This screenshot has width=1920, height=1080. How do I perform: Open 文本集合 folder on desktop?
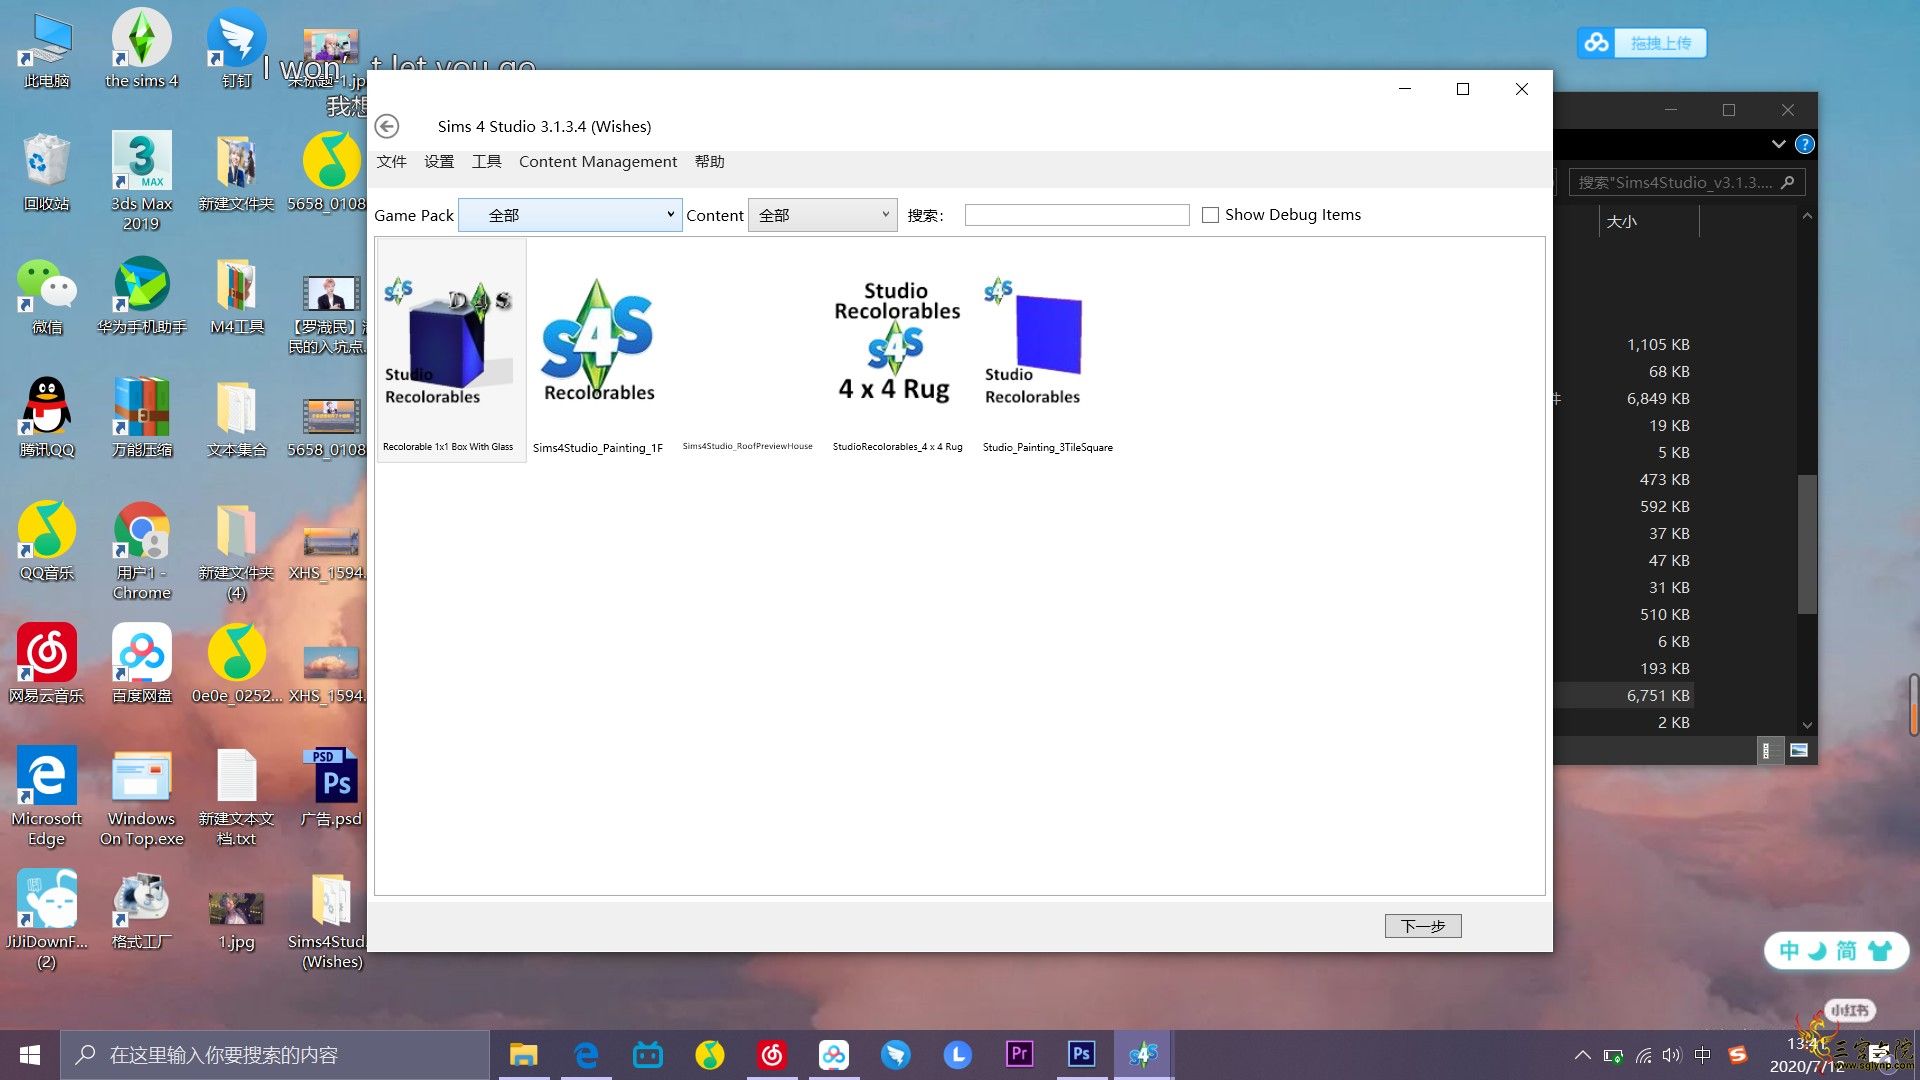pyautogui.click(x=237, y=418)
